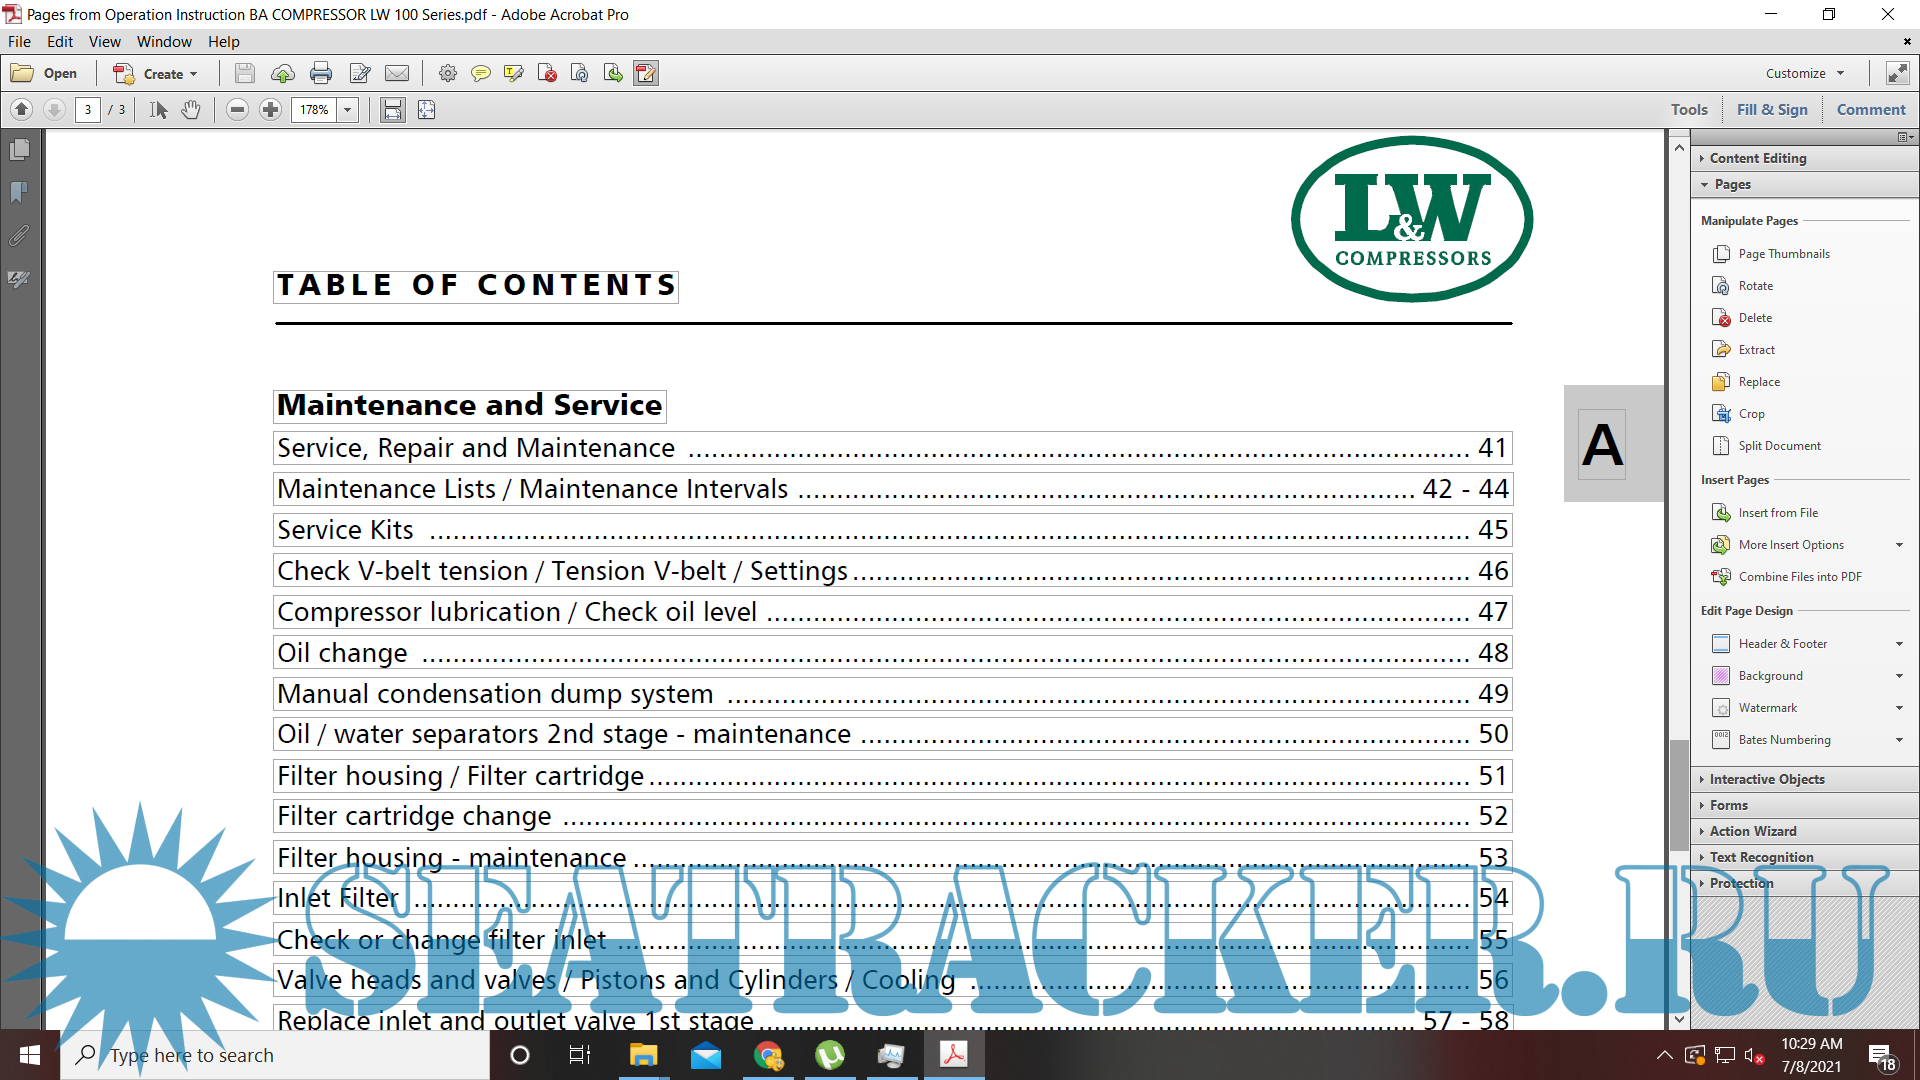The height and width of the screenshot is (1080, 1920).
Task: Select the Hand pan tool
Action: coord(190,110)
